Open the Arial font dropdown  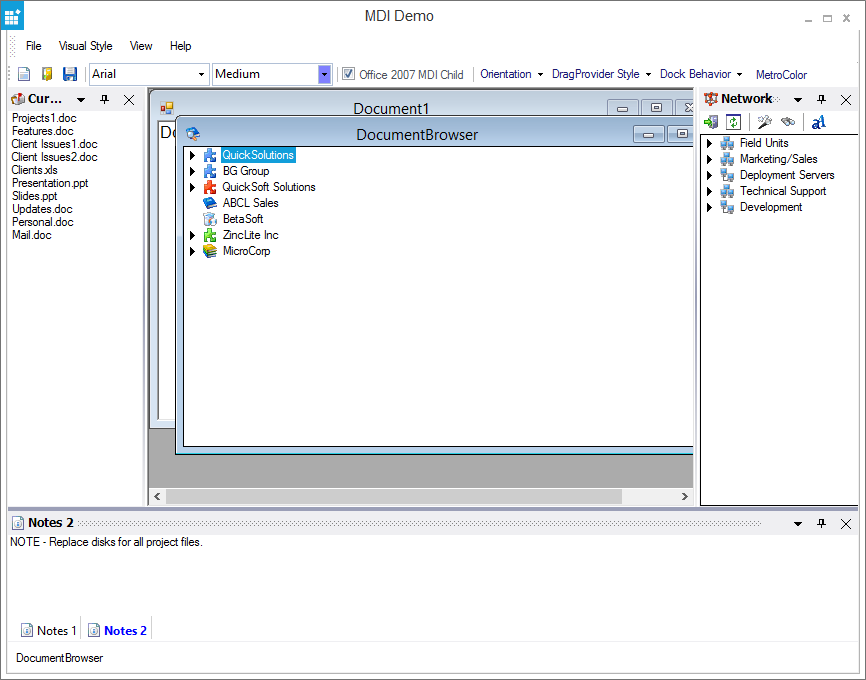[201, 74]
